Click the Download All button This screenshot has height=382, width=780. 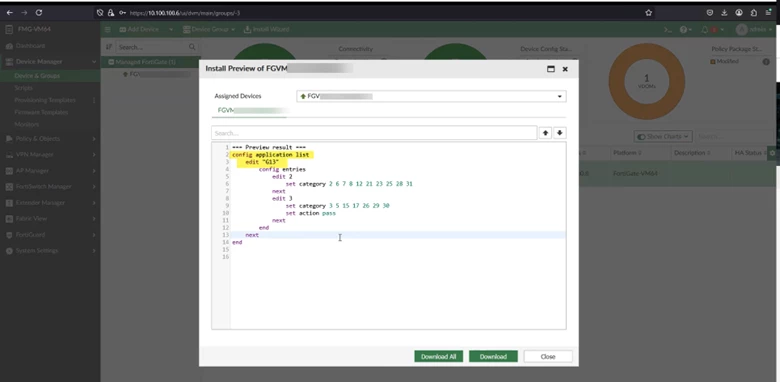438,357
